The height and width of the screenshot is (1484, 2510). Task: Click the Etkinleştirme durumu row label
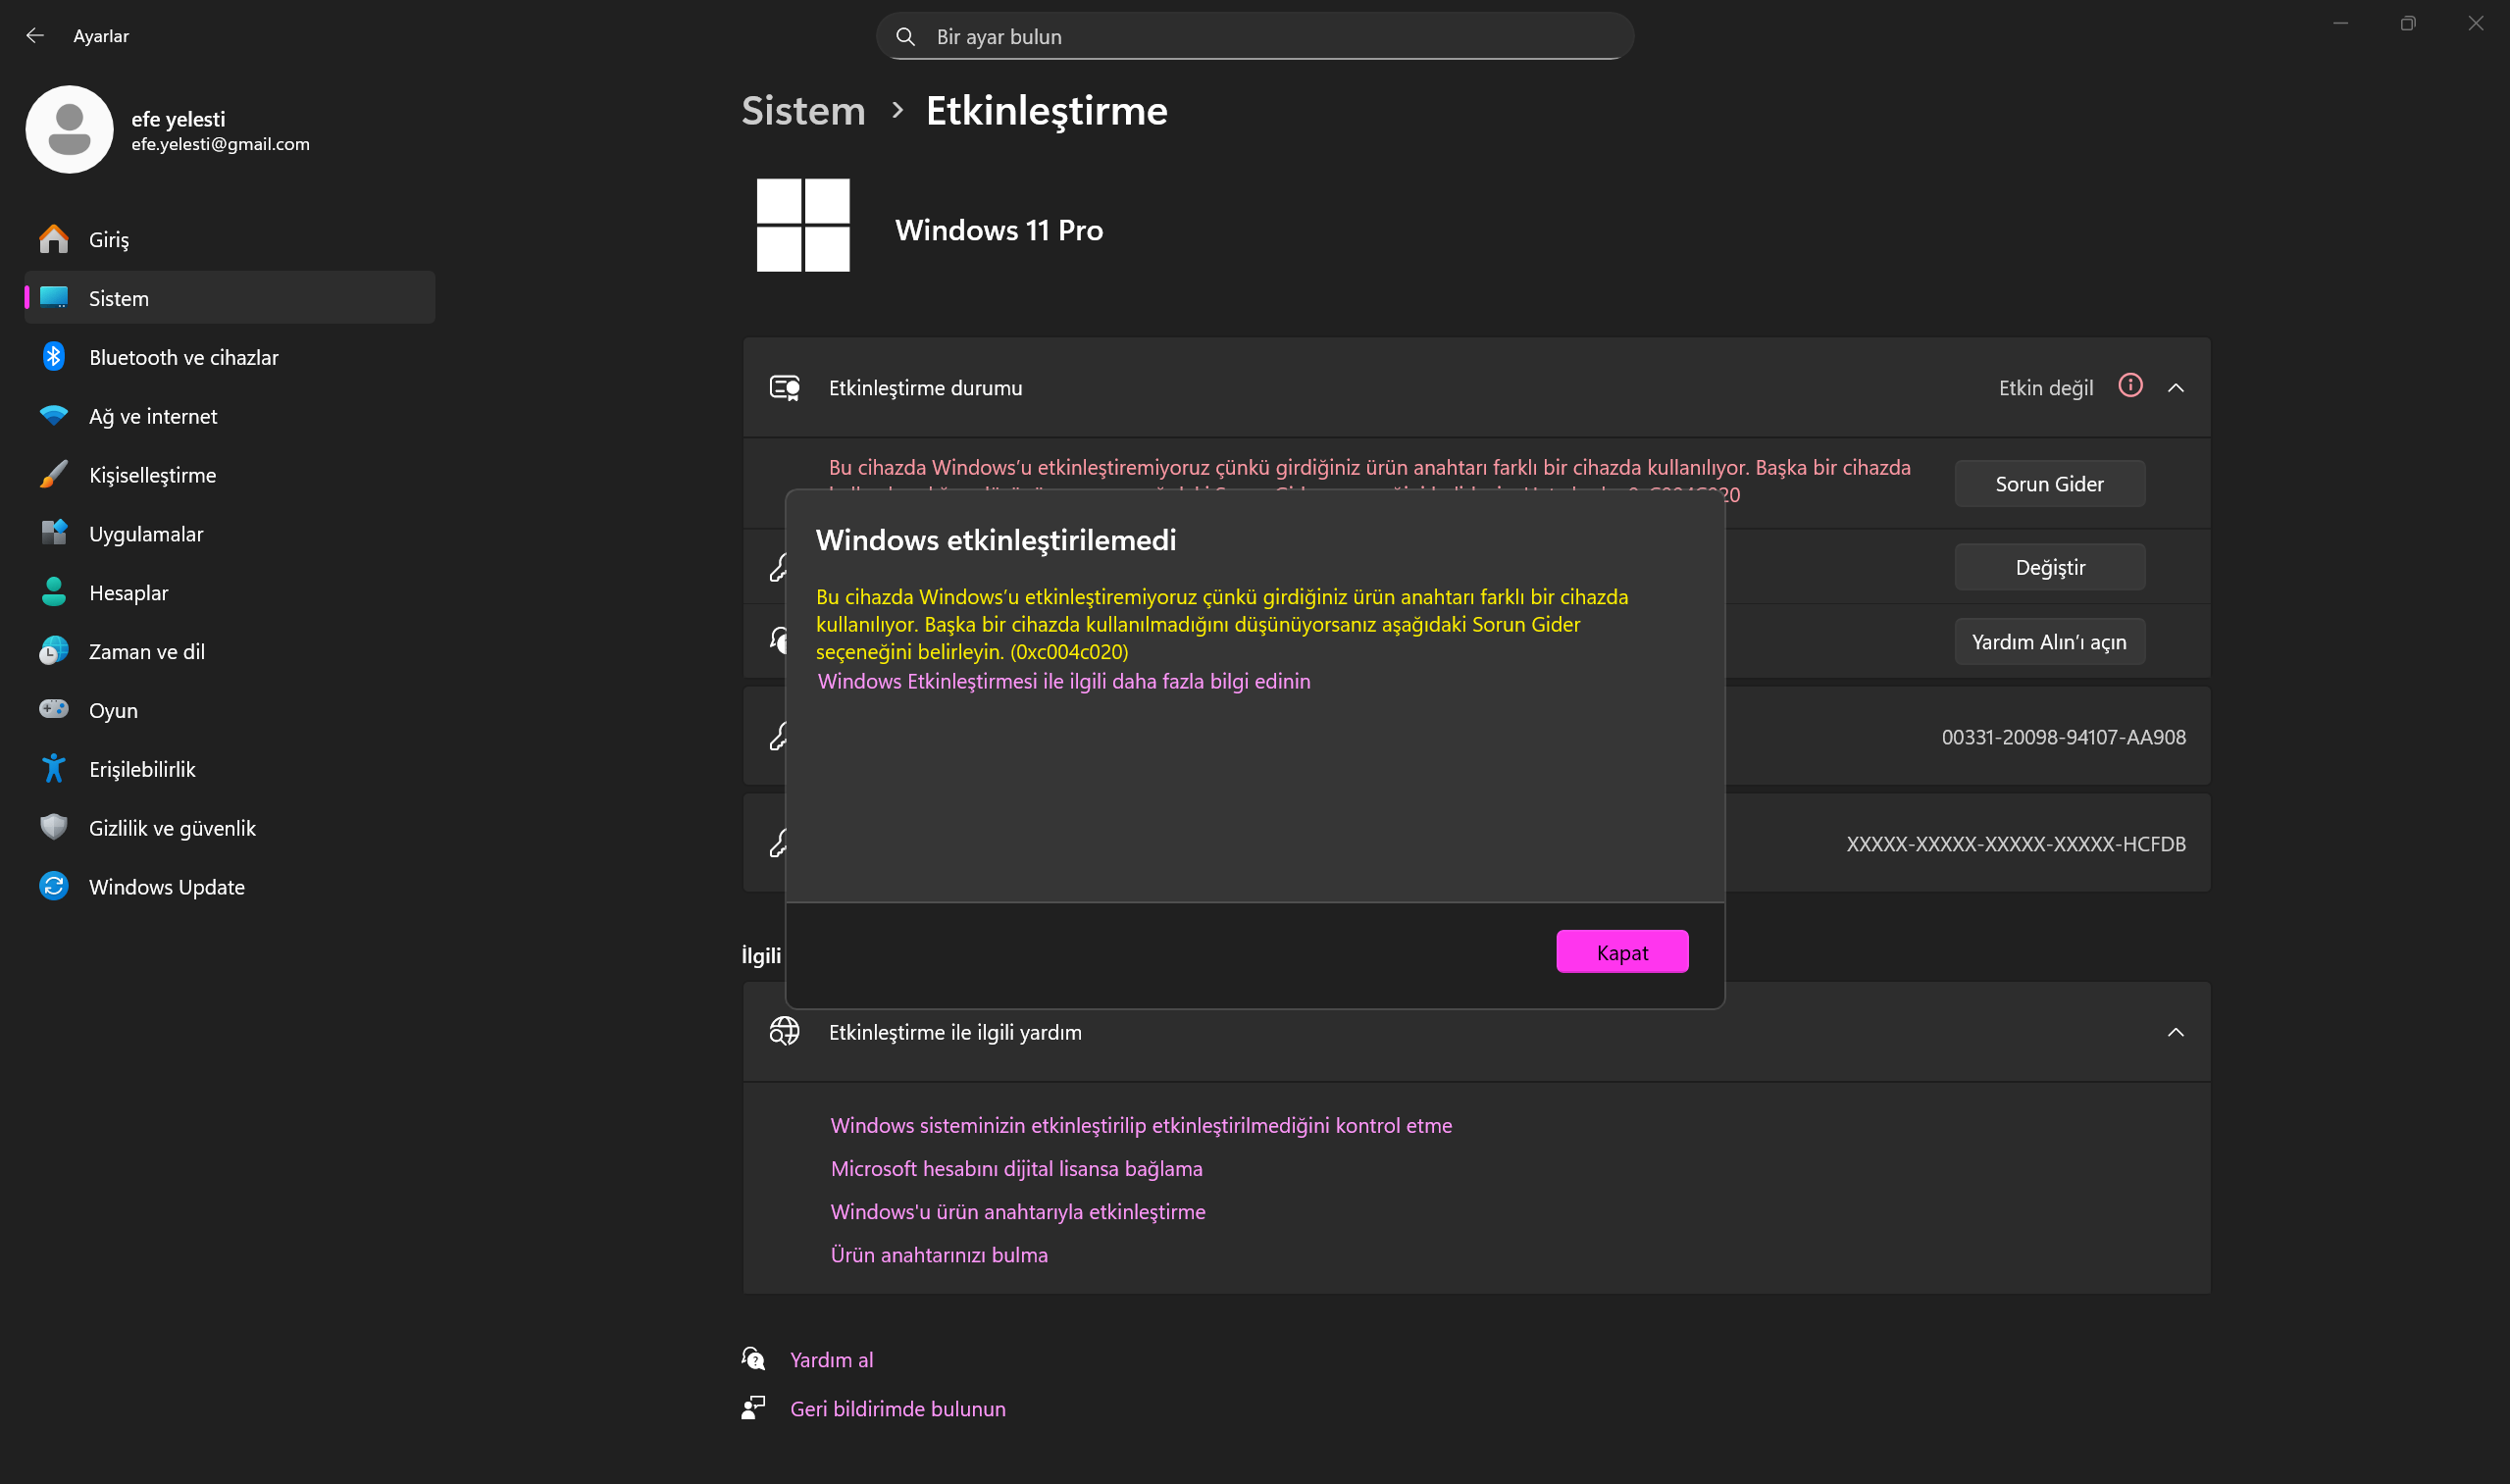(925, 388)
